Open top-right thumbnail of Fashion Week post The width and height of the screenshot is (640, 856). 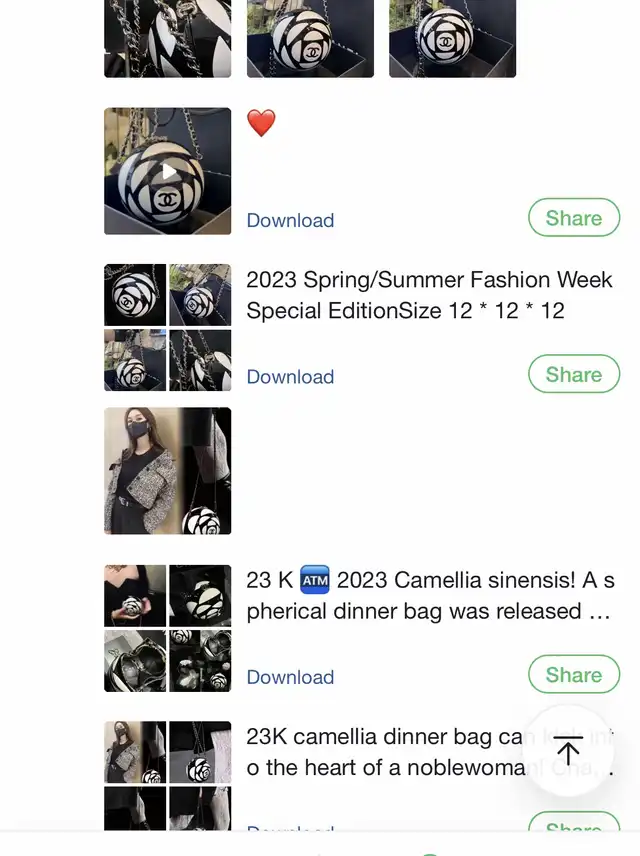[200, 295]
